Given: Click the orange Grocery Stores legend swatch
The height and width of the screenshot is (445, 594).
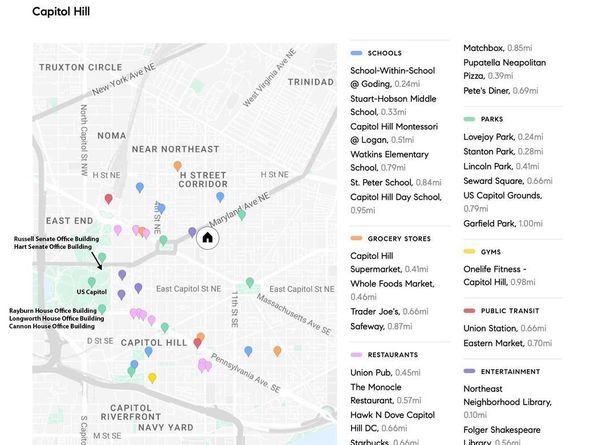Looking at the screenshot, I should pyautogui.click(x=356, y=238).
